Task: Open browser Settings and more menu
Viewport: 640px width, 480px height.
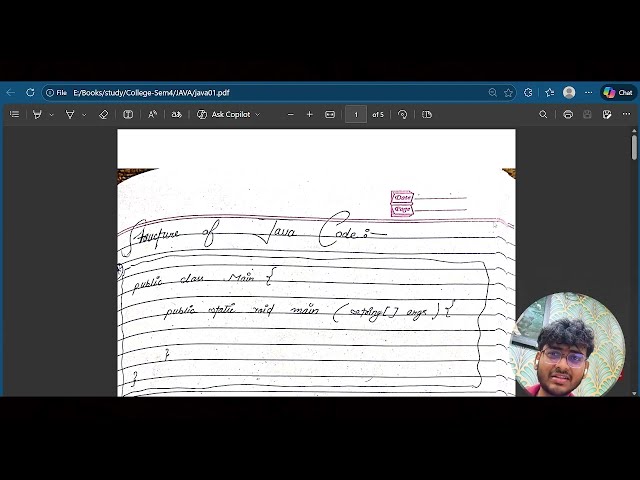Action: [589, 93]
